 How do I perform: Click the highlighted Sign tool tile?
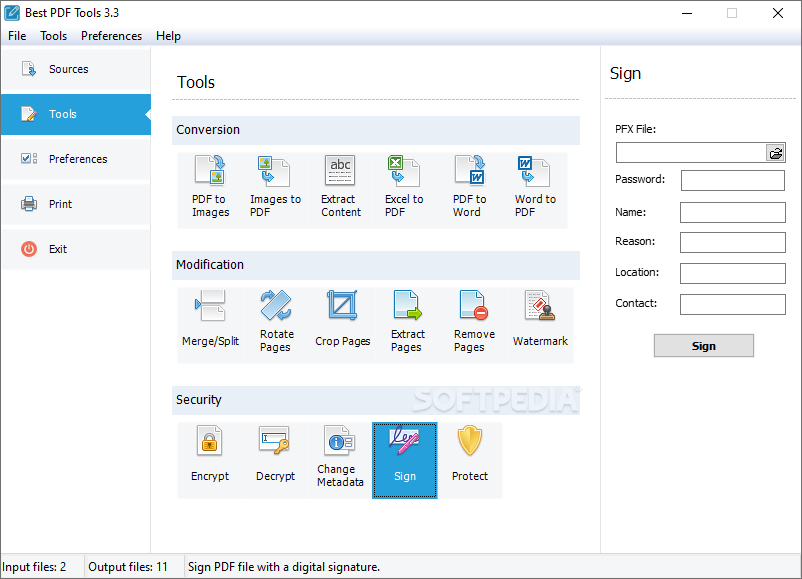coord(405,460)
